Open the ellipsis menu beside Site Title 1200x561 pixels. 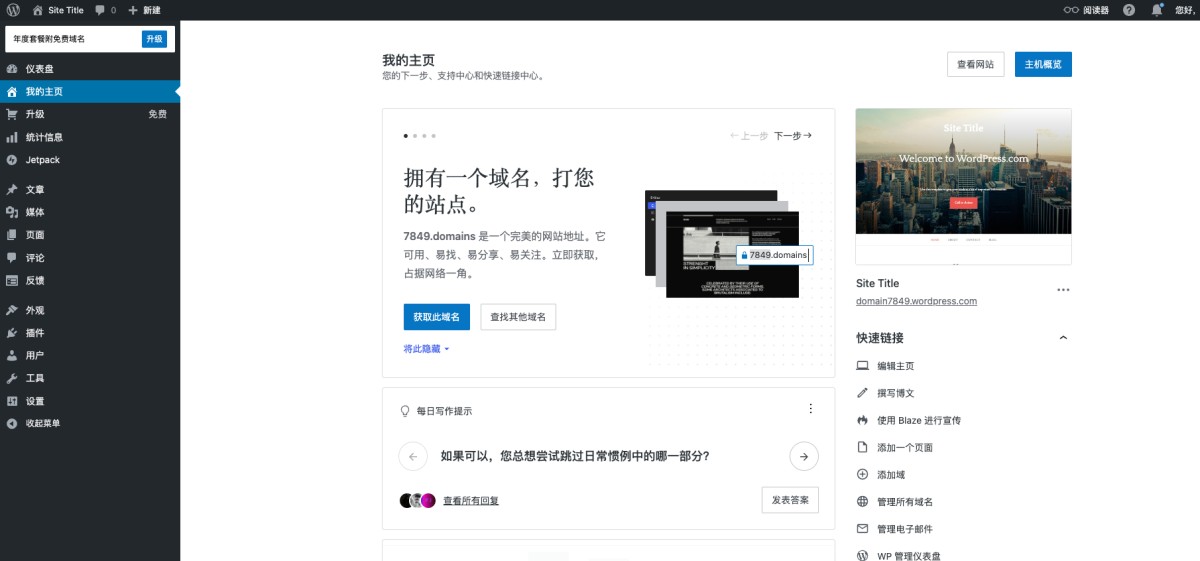[1063, 290]
